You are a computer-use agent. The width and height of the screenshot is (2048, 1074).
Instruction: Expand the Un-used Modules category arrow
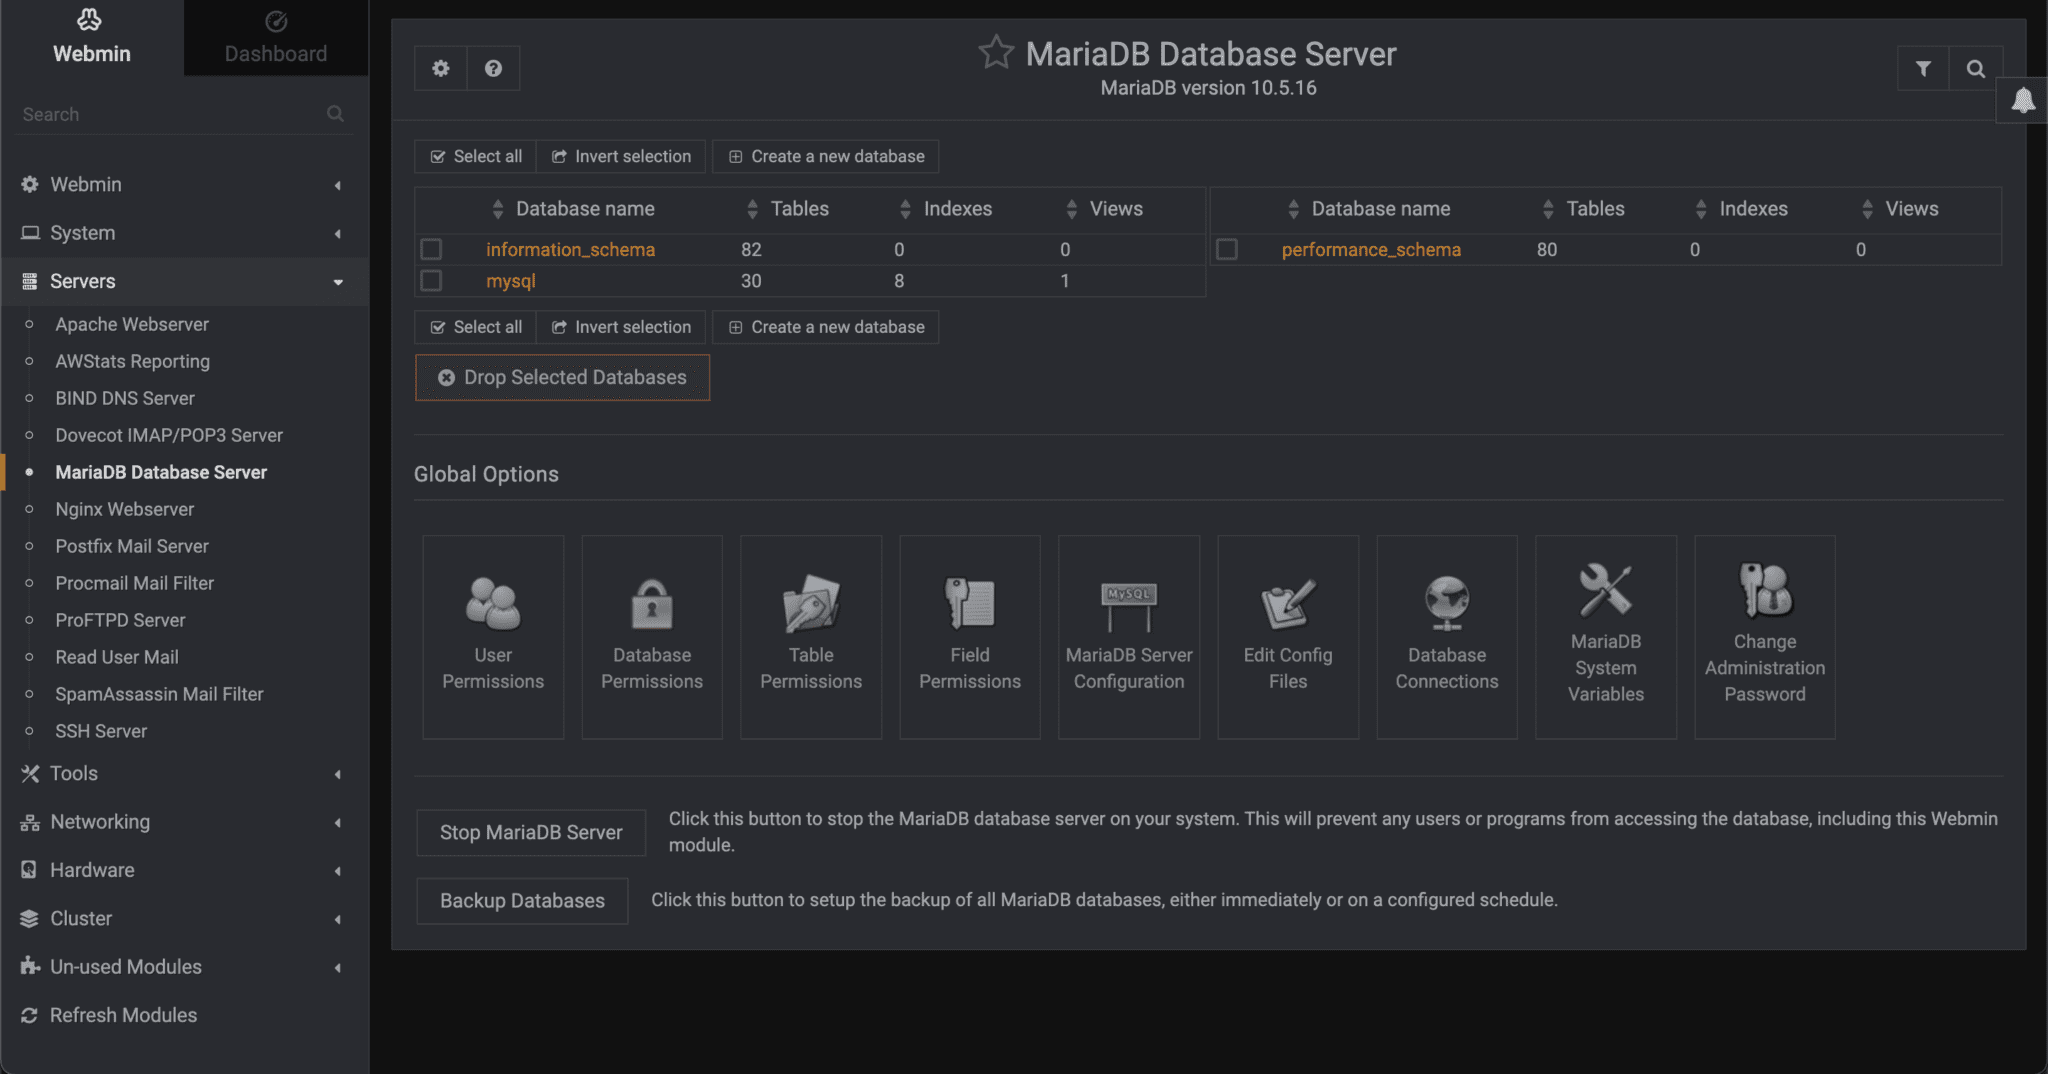(338, 967)
